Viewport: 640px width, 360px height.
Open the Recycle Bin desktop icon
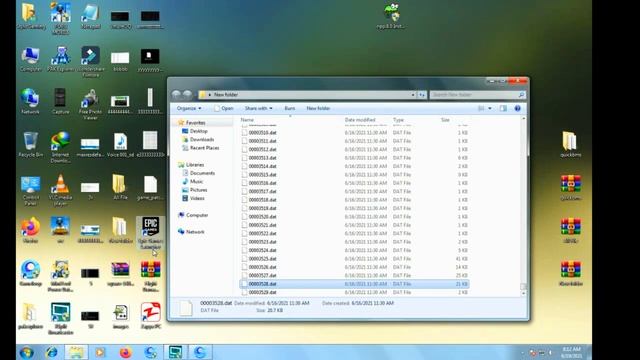[31, 144]
